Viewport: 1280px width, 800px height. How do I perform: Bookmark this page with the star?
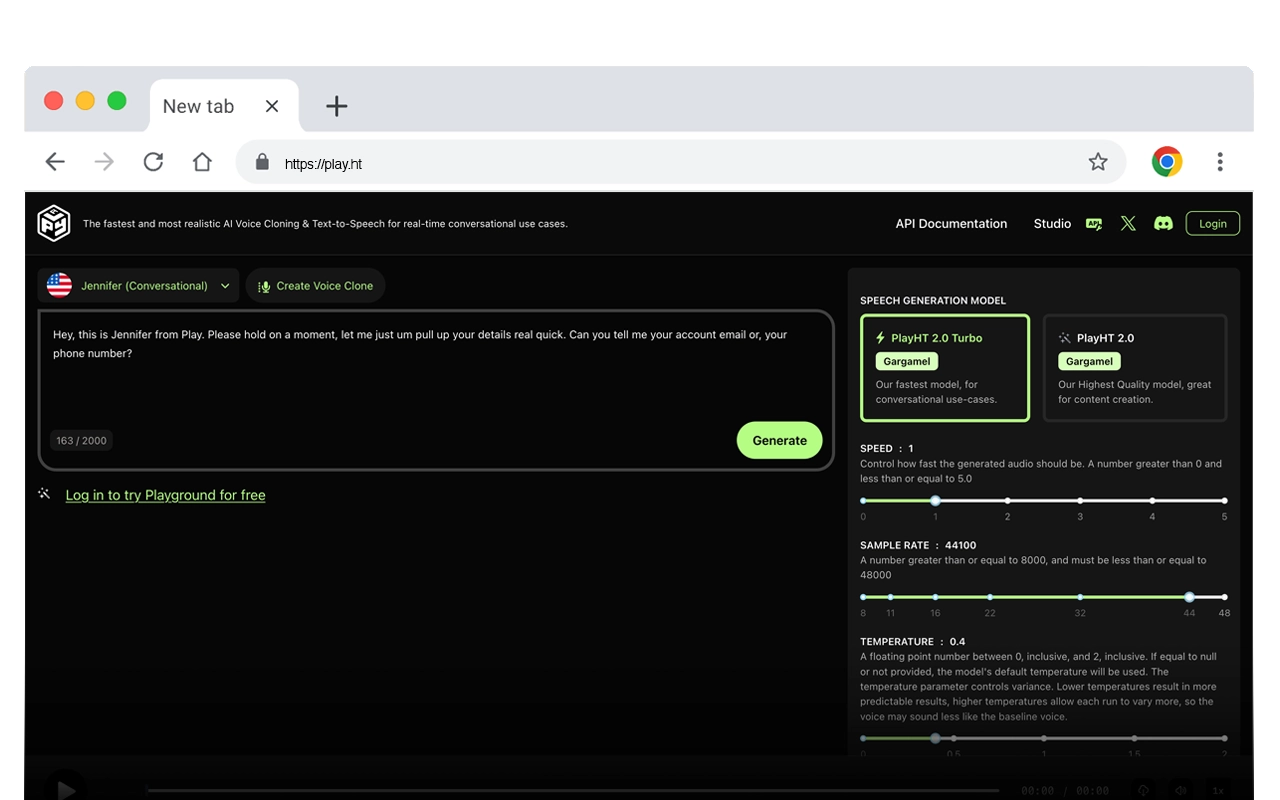point(1098,162)
